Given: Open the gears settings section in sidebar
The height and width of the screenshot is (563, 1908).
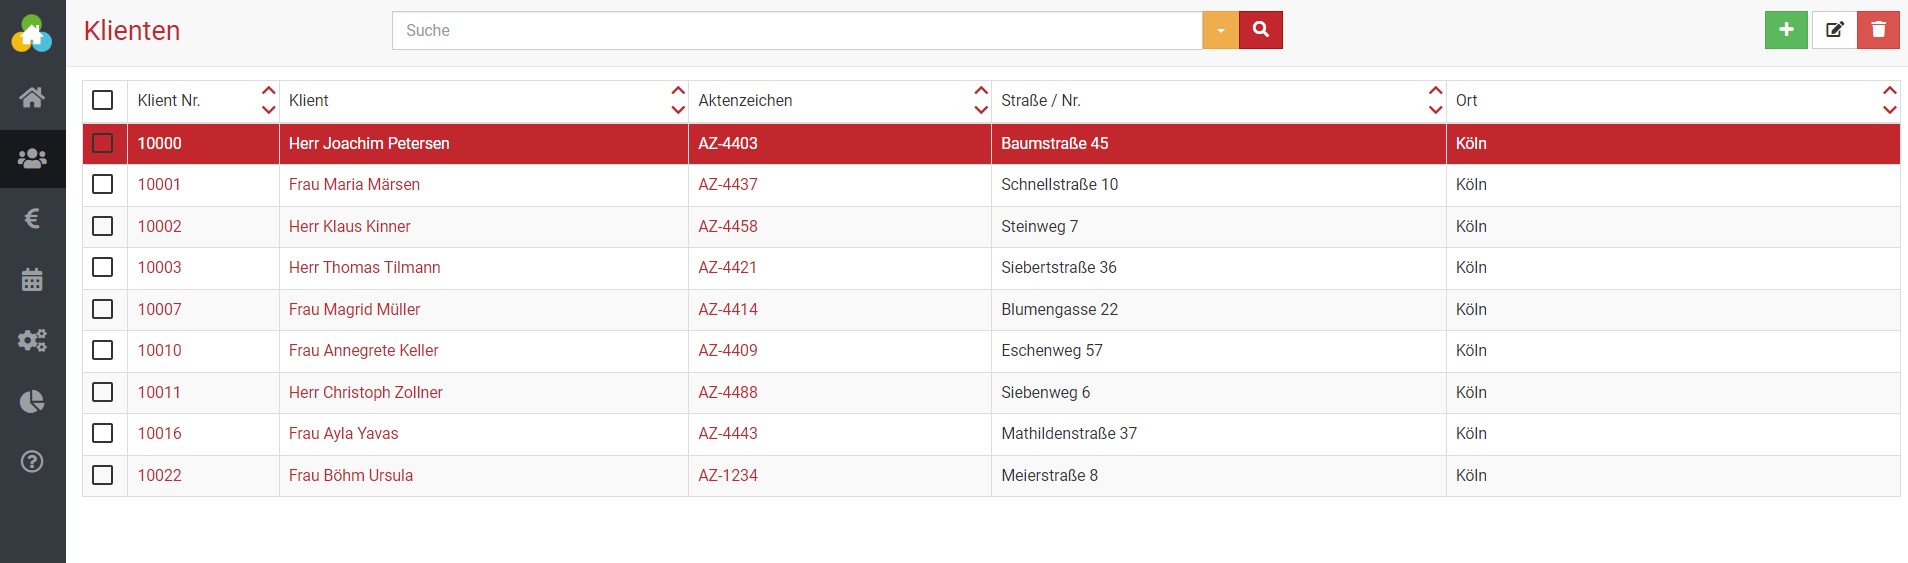Looking at the screenshot, I should (x=32, y=340).
